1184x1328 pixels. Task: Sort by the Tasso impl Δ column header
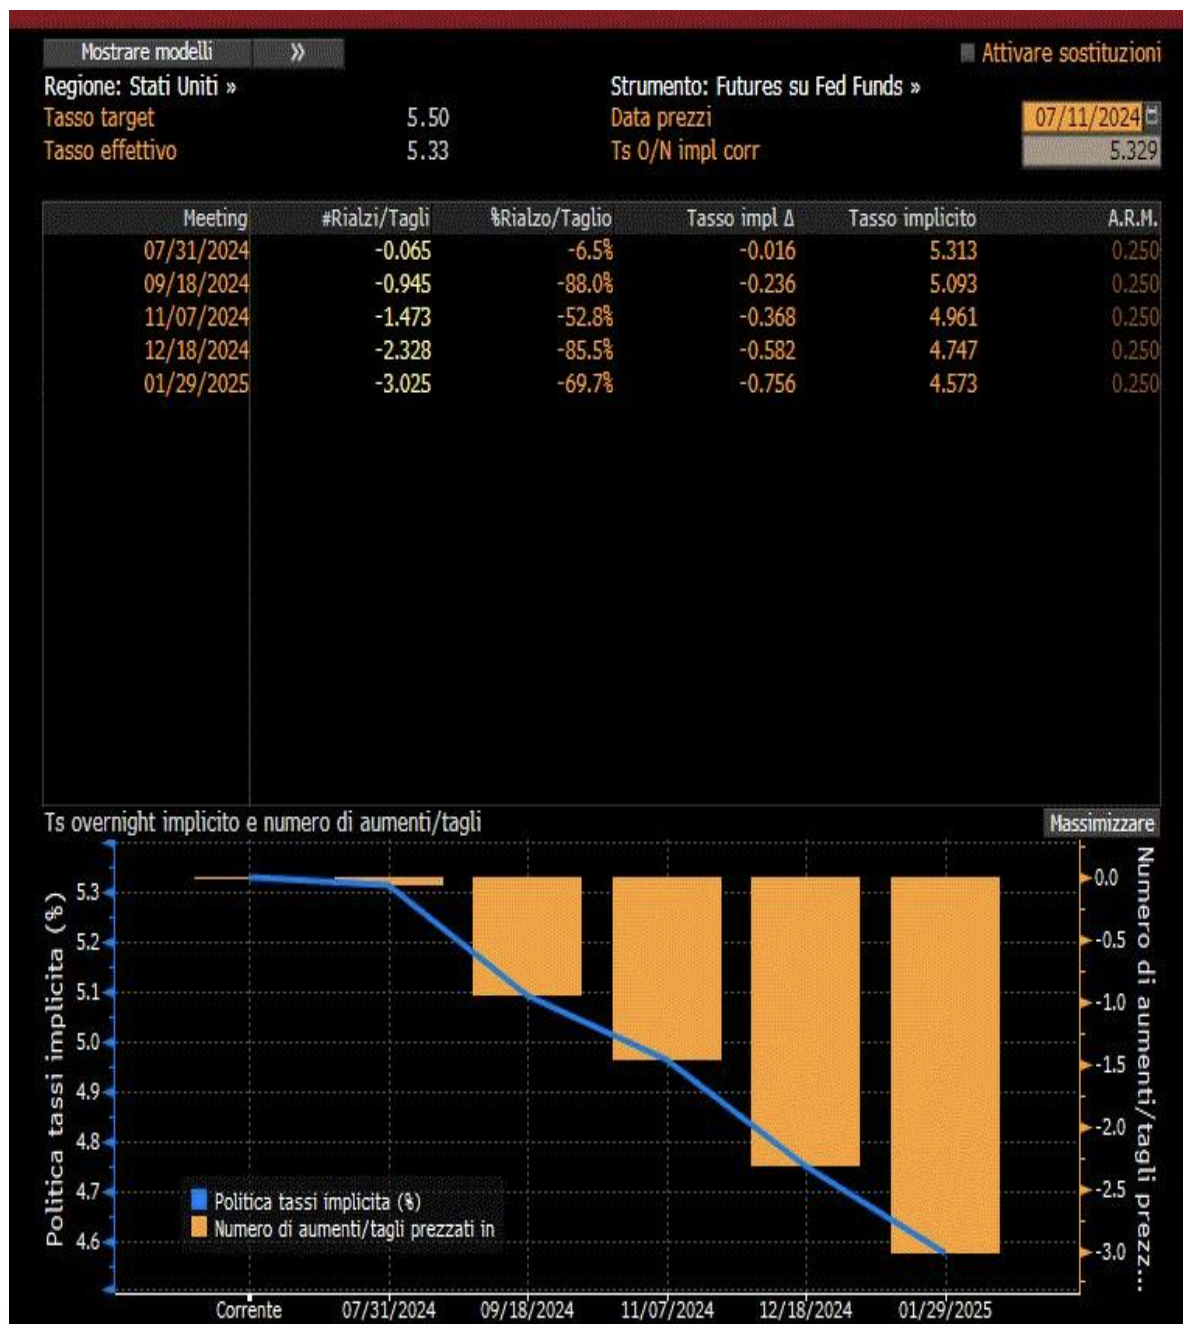click(740, 218)
